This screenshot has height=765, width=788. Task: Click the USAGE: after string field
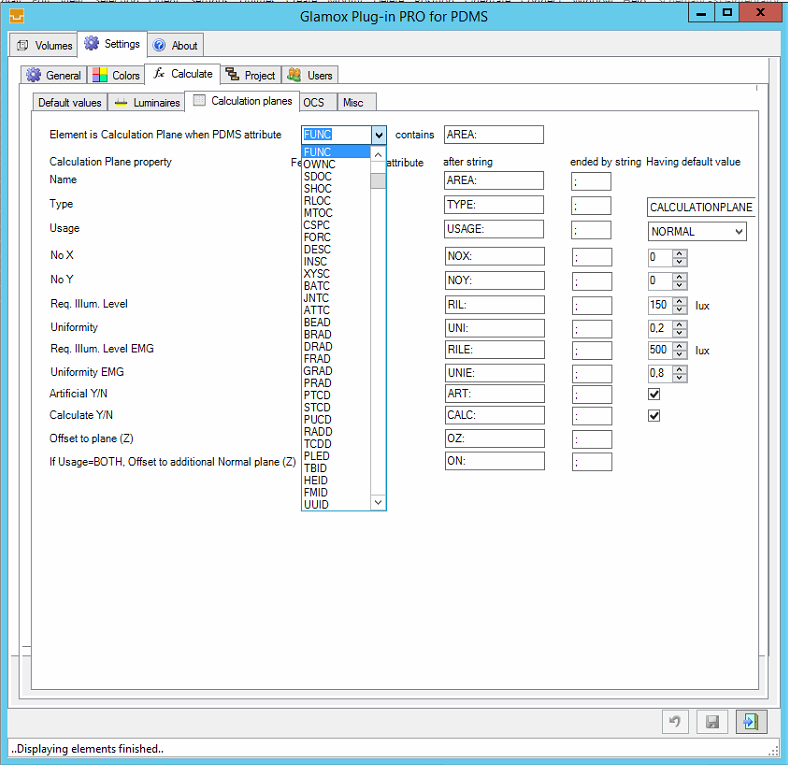coord(494,229)
